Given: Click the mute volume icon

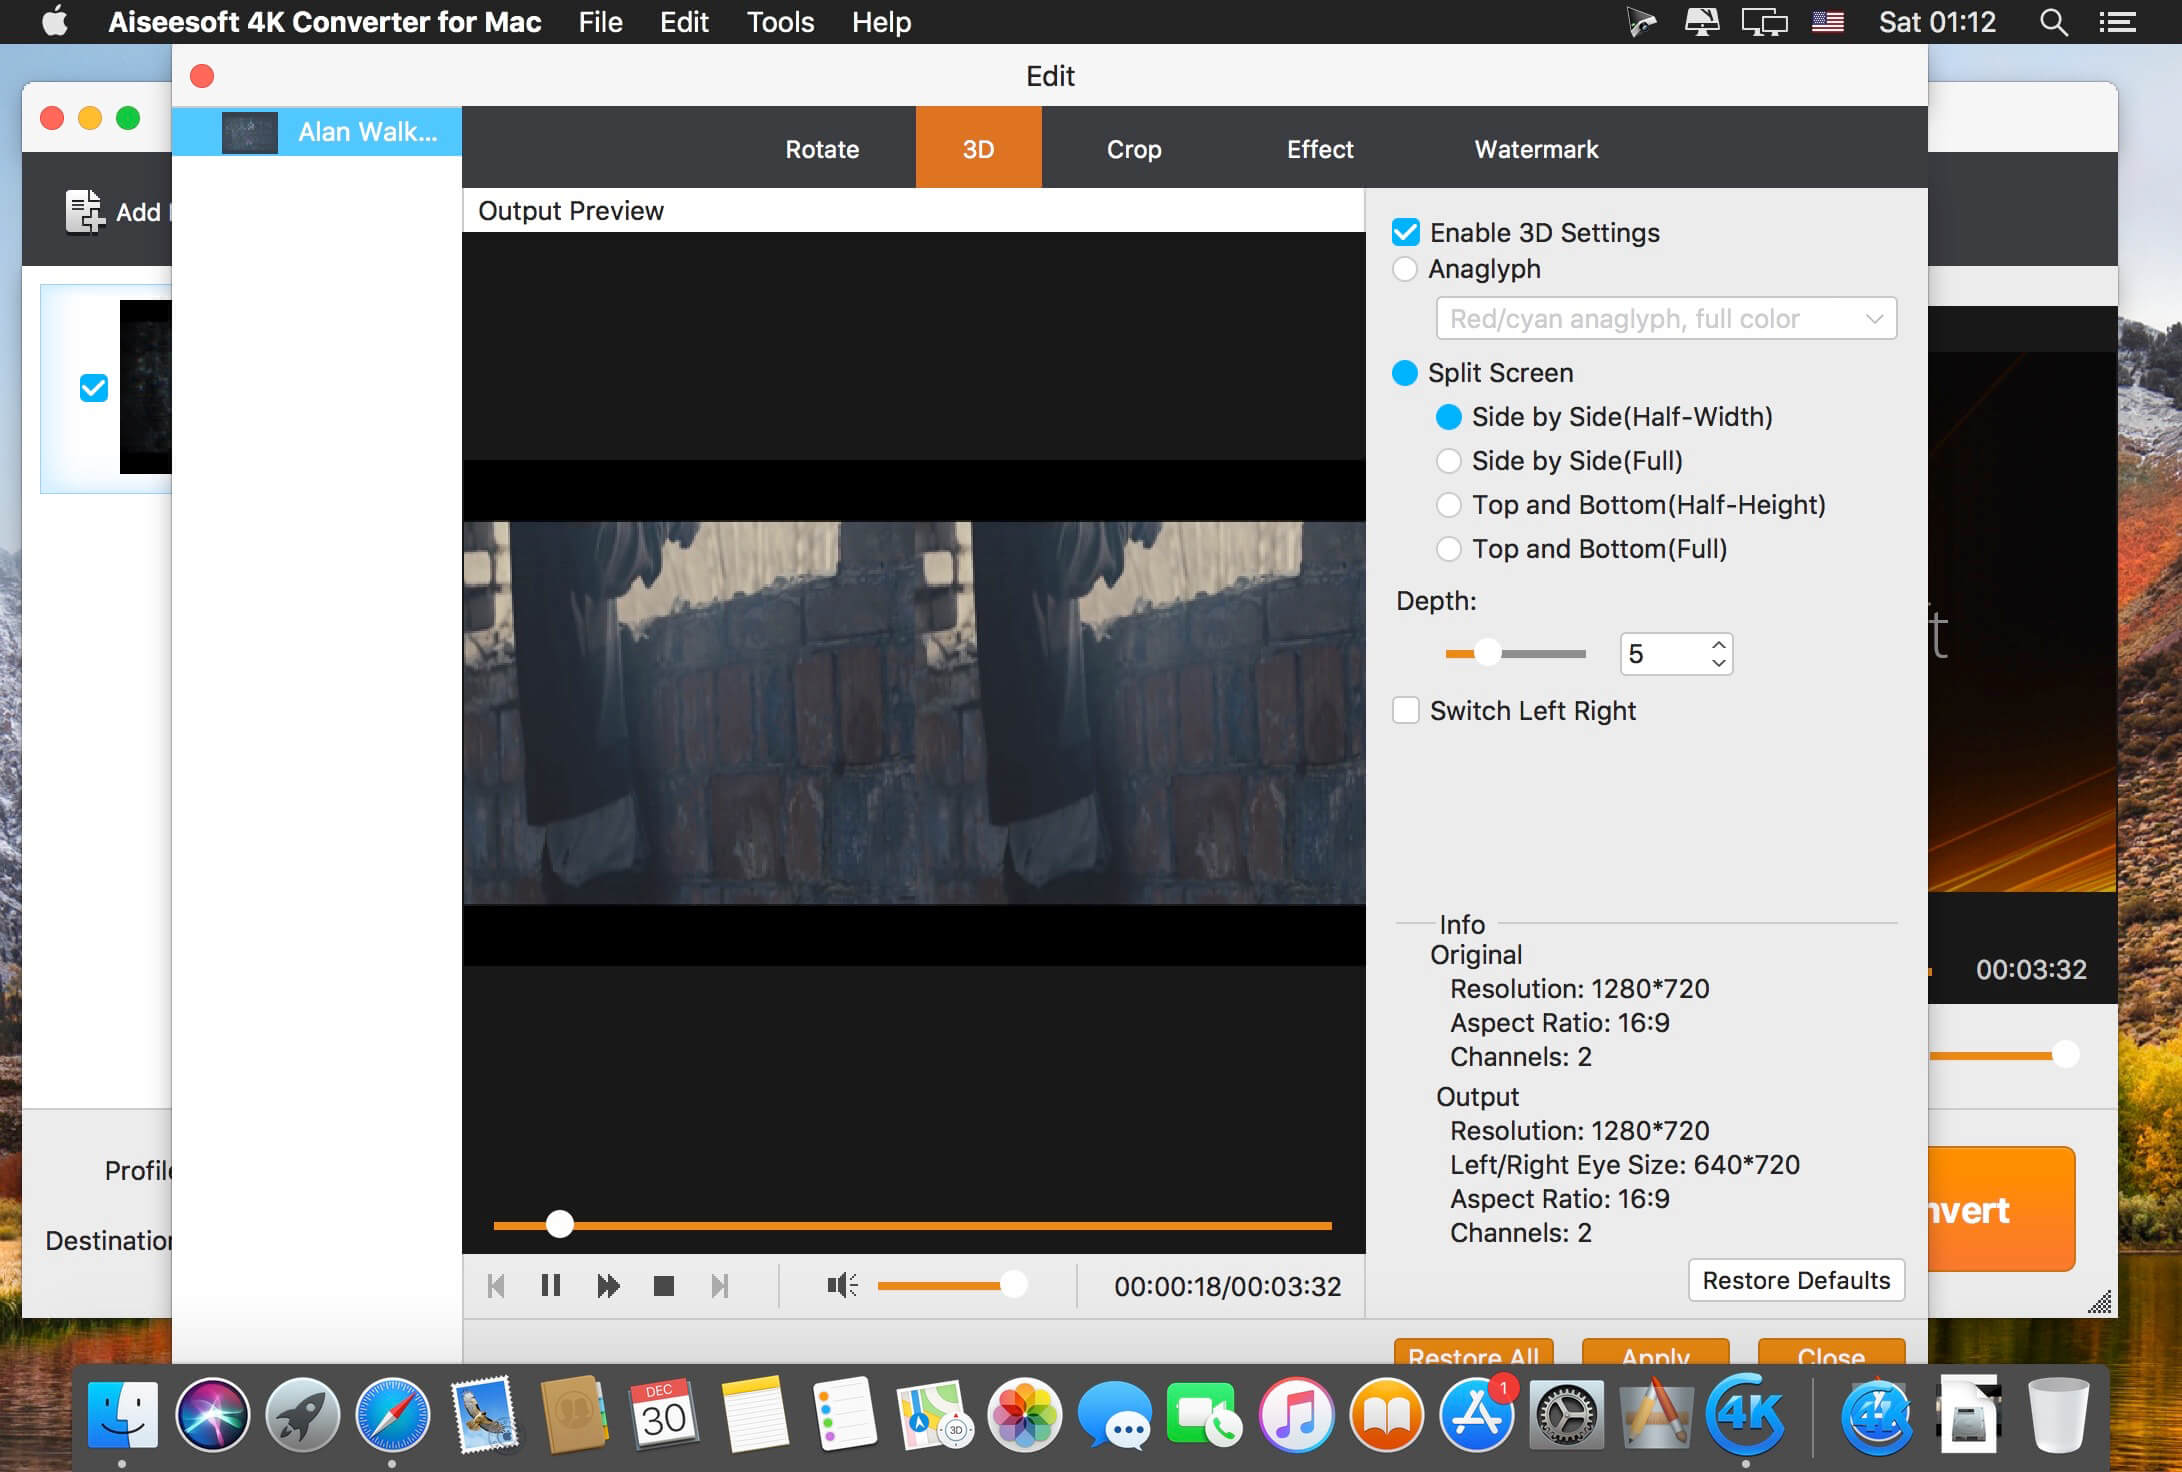Looking at the screenshot, I should 841,1285.
